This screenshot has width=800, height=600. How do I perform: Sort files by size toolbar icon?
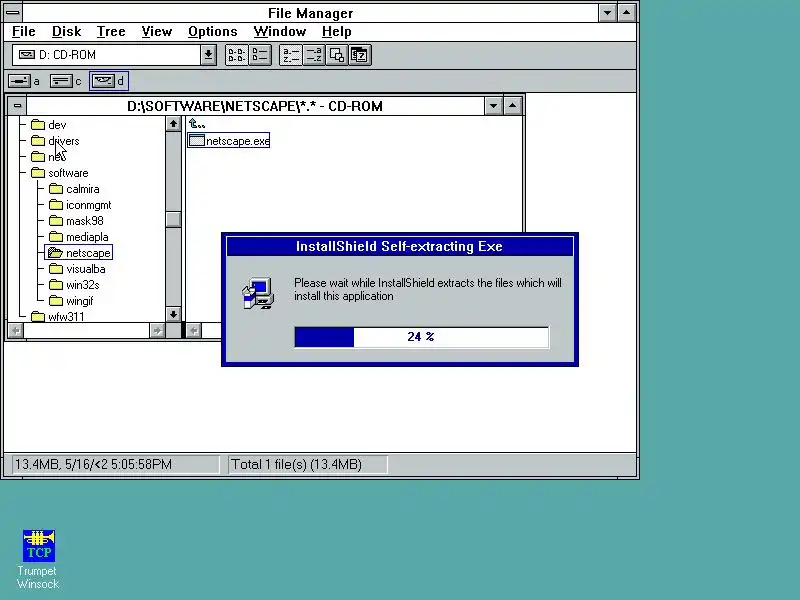[337, 55]
